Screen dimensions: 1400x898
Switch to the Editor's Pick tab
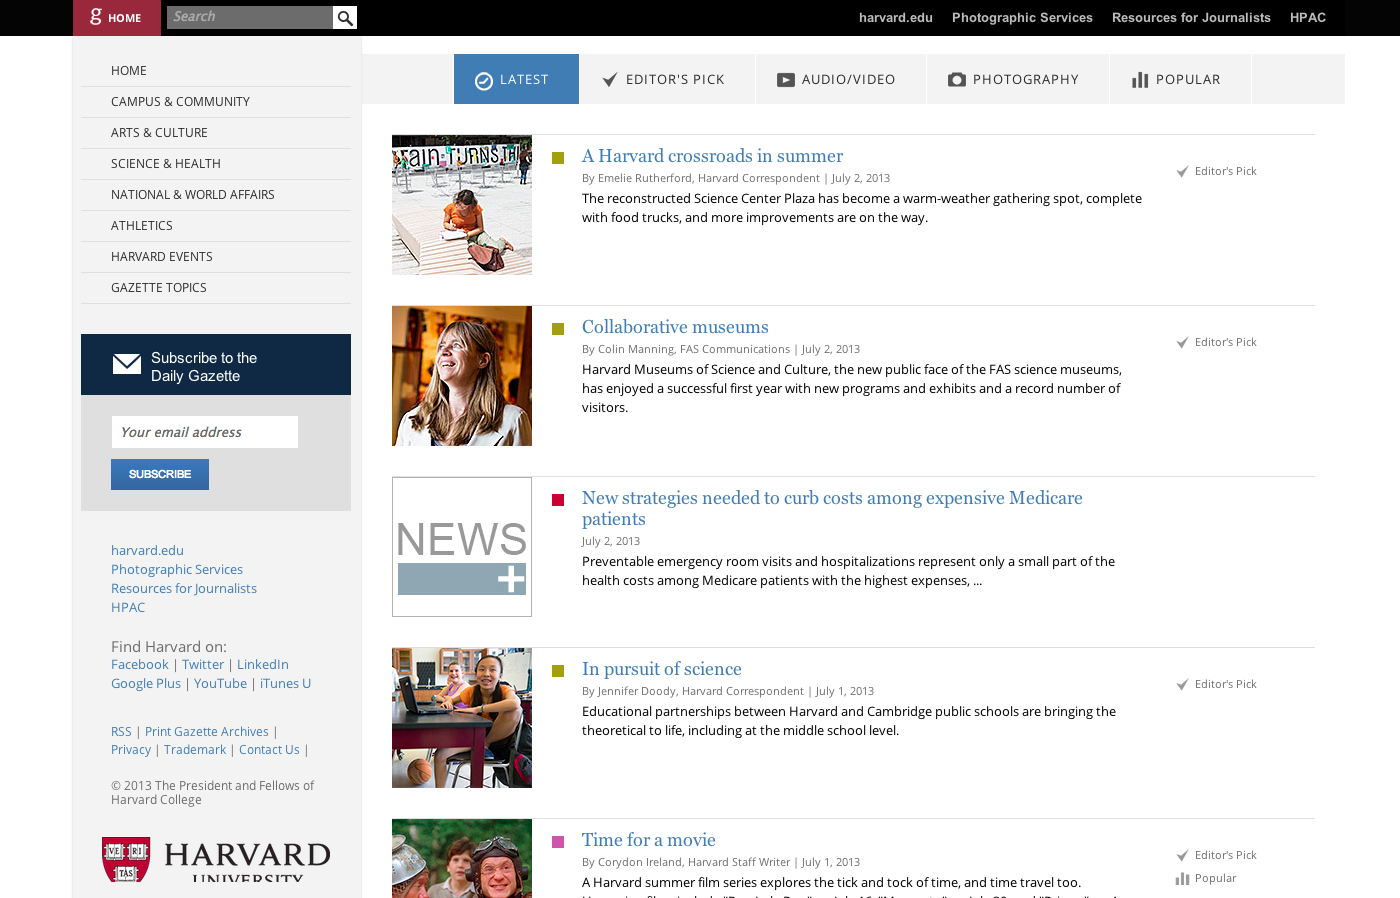(667, 79)
